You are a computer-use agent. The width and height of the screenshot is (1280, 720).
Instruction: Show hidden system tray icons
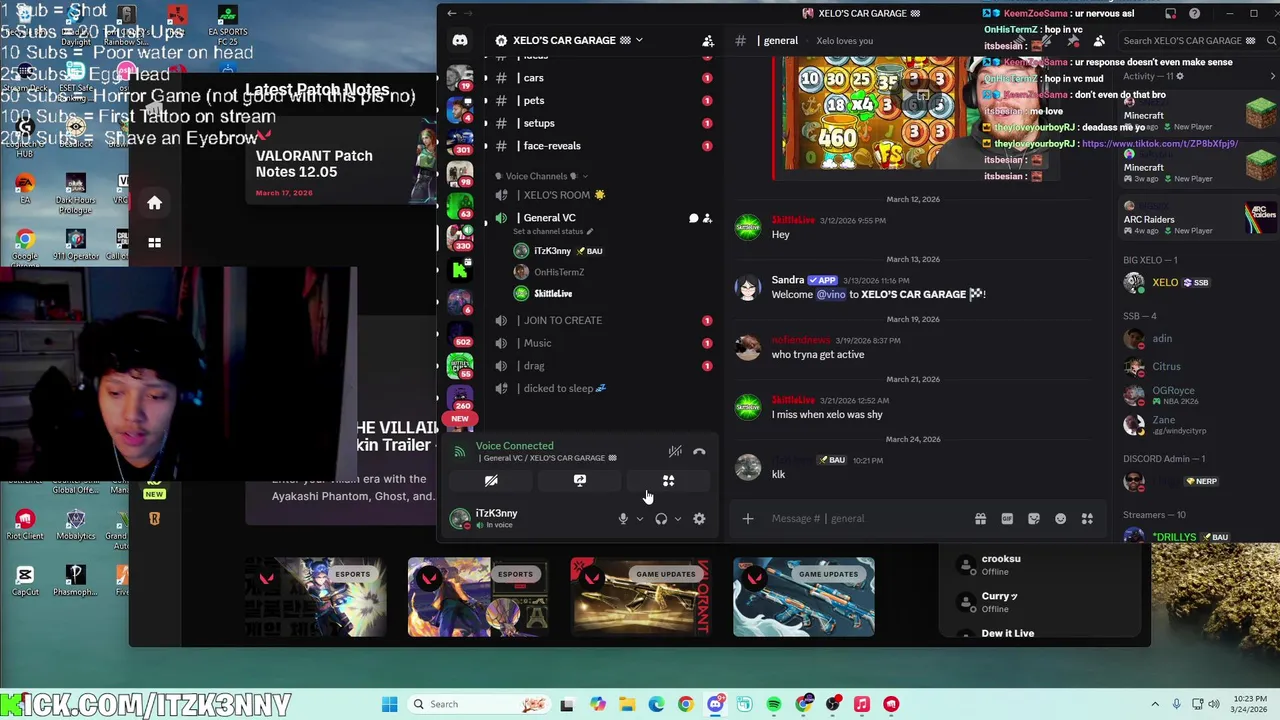coord(1155,704)
